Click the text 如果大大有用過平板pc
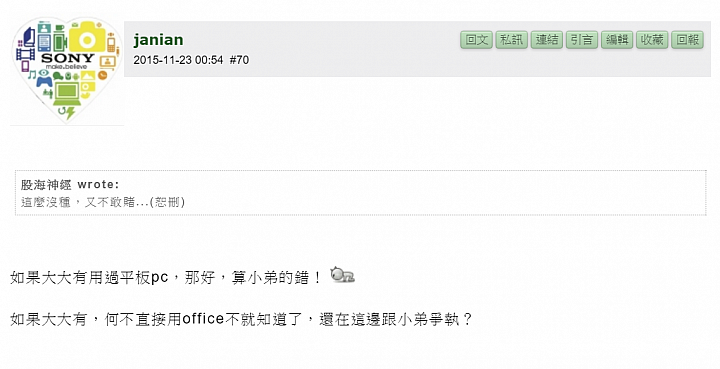The height and width of the screenshot is (369, 720). click(x=90, y=278)
